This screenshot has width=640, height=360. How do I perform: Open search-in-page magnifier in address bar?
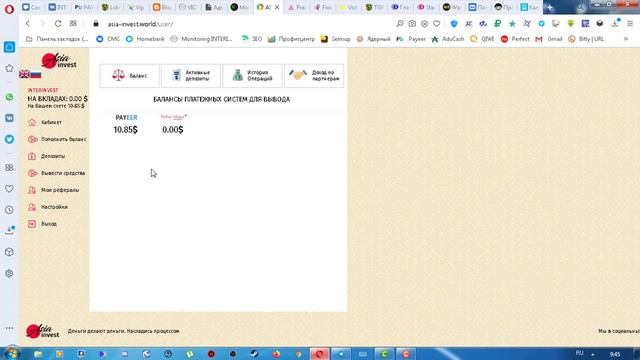pyautogui.click(x=400, y=24)
